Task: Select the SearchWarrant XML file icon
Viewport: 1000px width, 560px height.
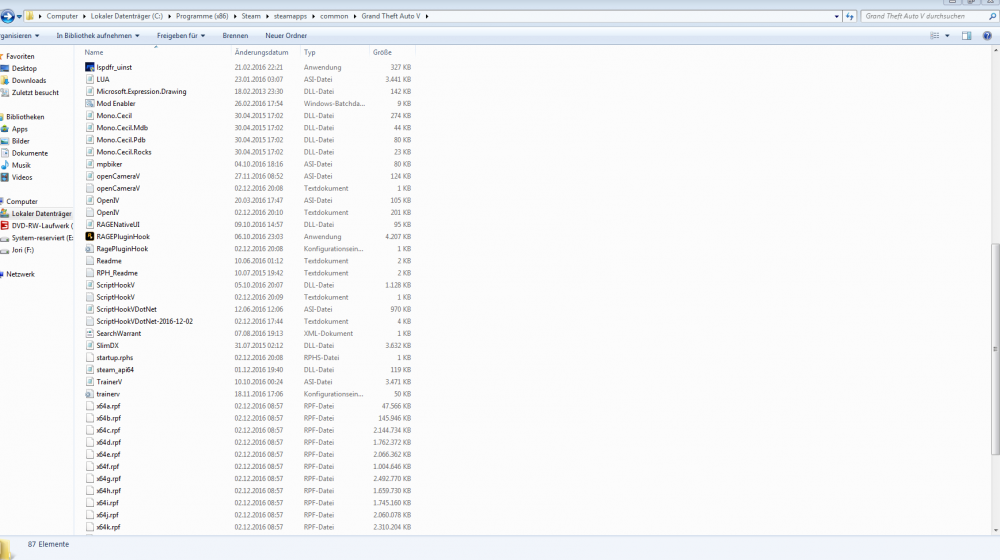Action: click(89, 334)
